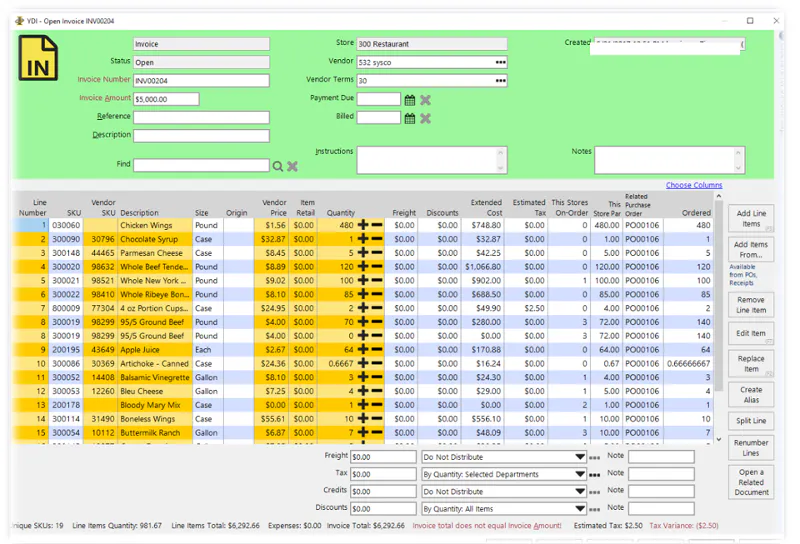Expand the Freight distribution dropdown
The height and width of the screenshot is (544, 800).
[580, 457]
